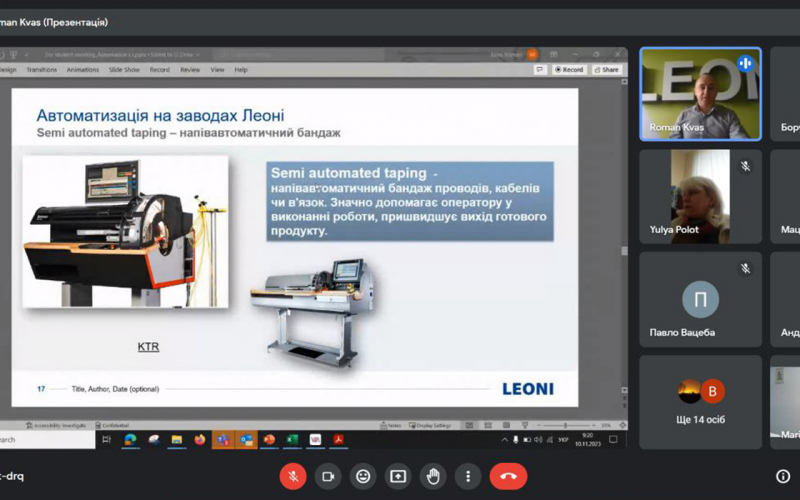
Task: Open the emoji reactions button
Action: point(363,477)
